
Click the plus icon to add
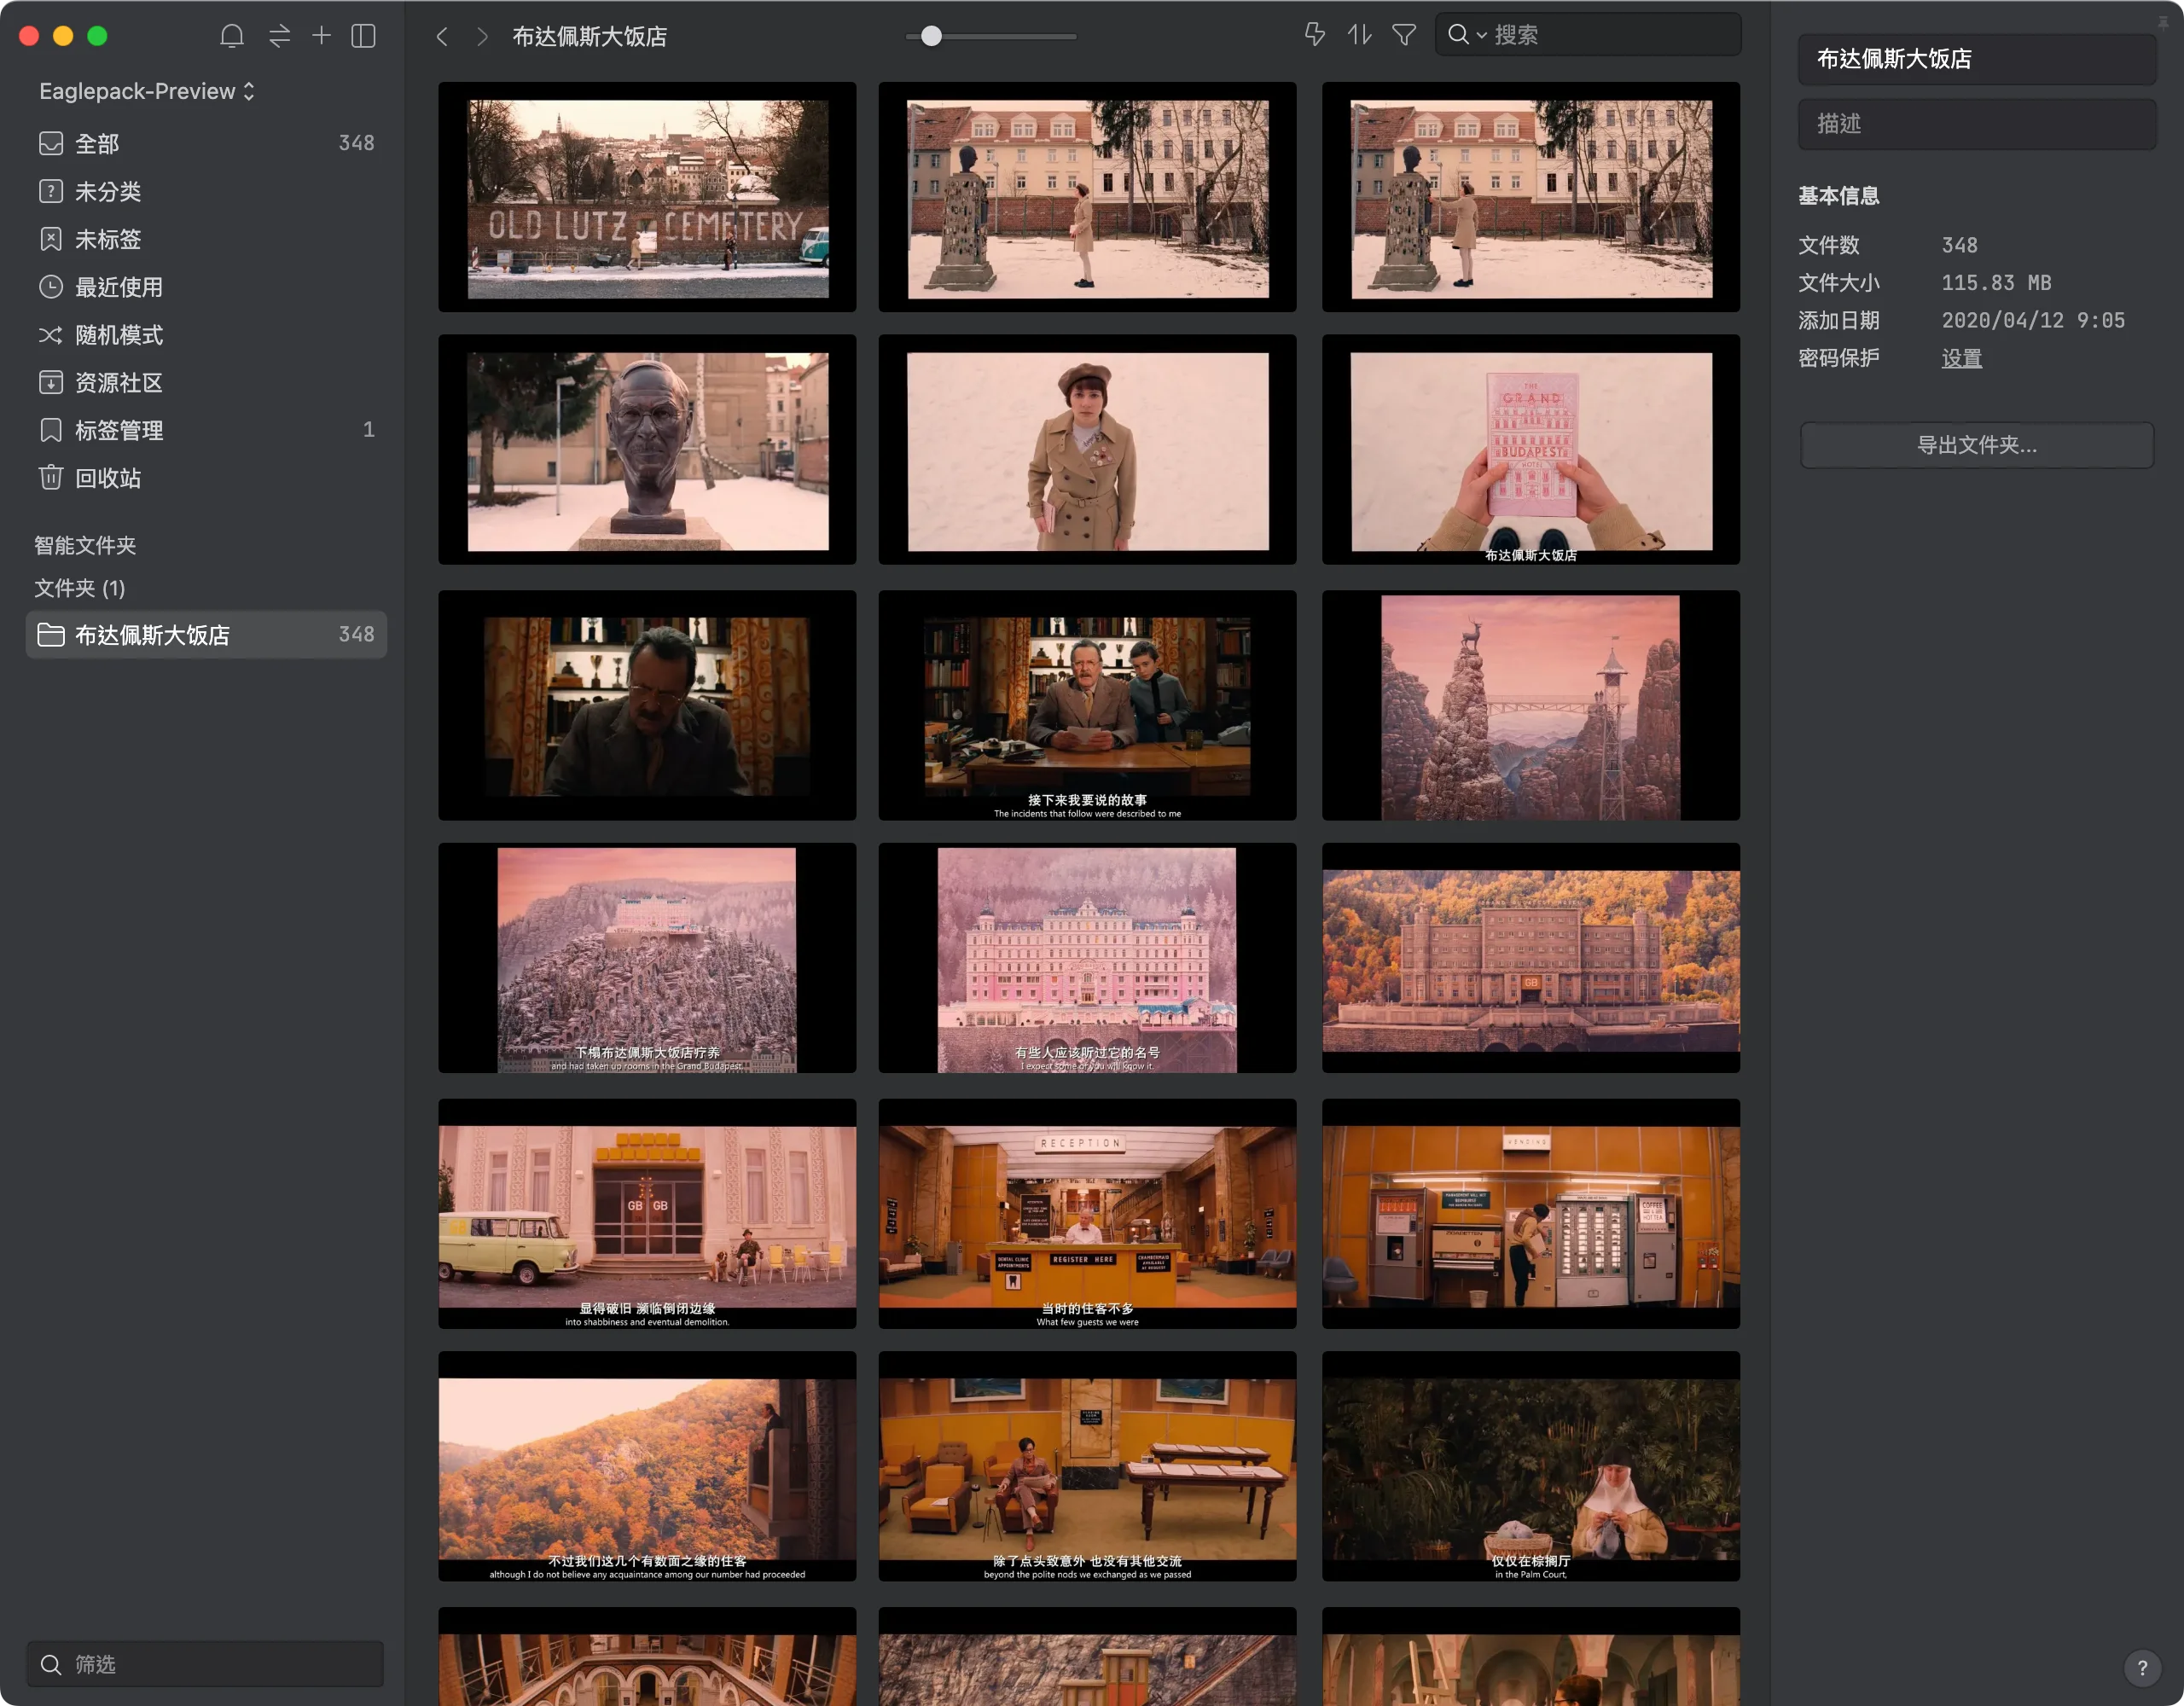click(321, 36)
